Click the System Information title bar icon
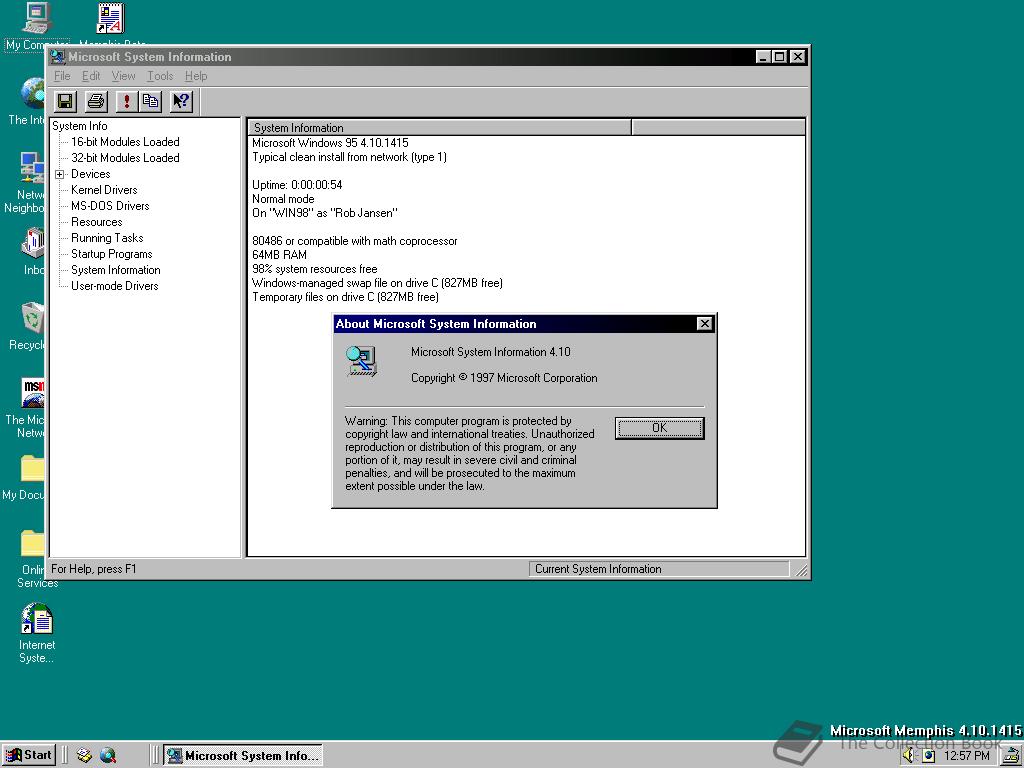 [58, 57]
